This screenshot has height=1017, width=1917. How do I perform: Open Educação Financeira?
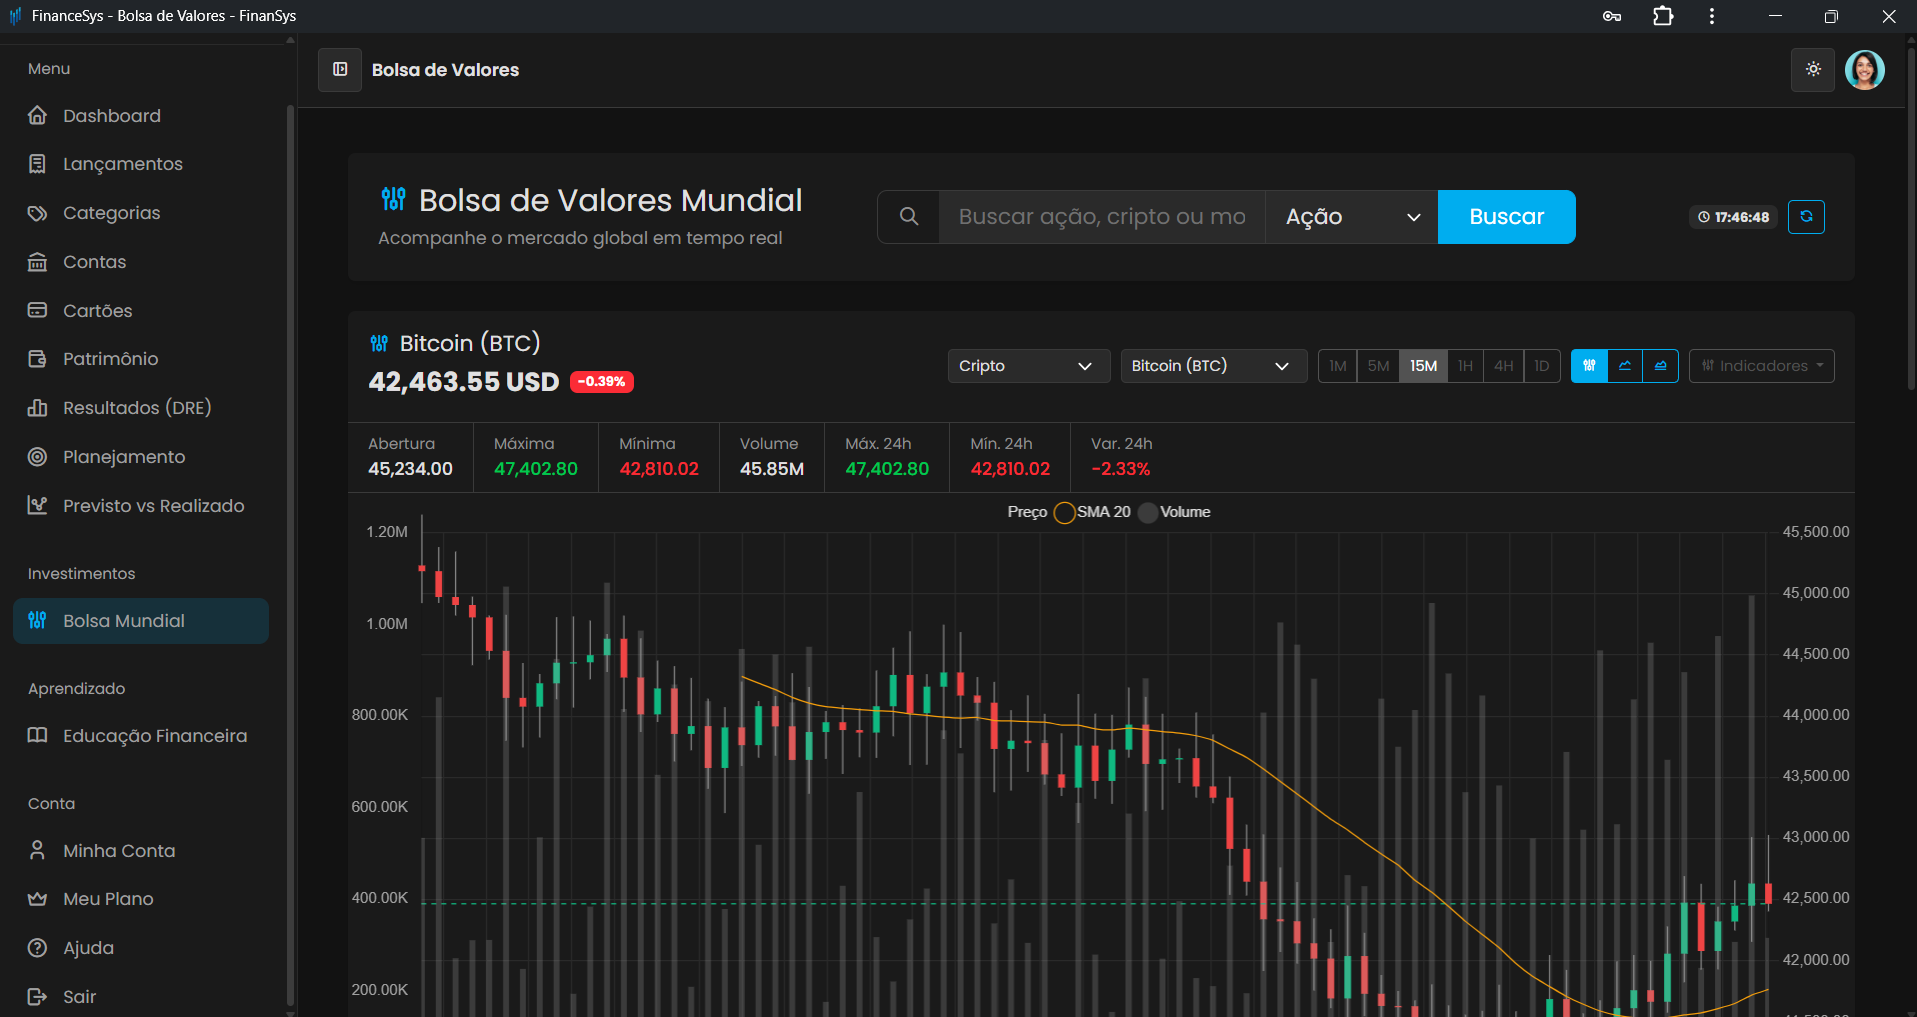tap(154, 735)
